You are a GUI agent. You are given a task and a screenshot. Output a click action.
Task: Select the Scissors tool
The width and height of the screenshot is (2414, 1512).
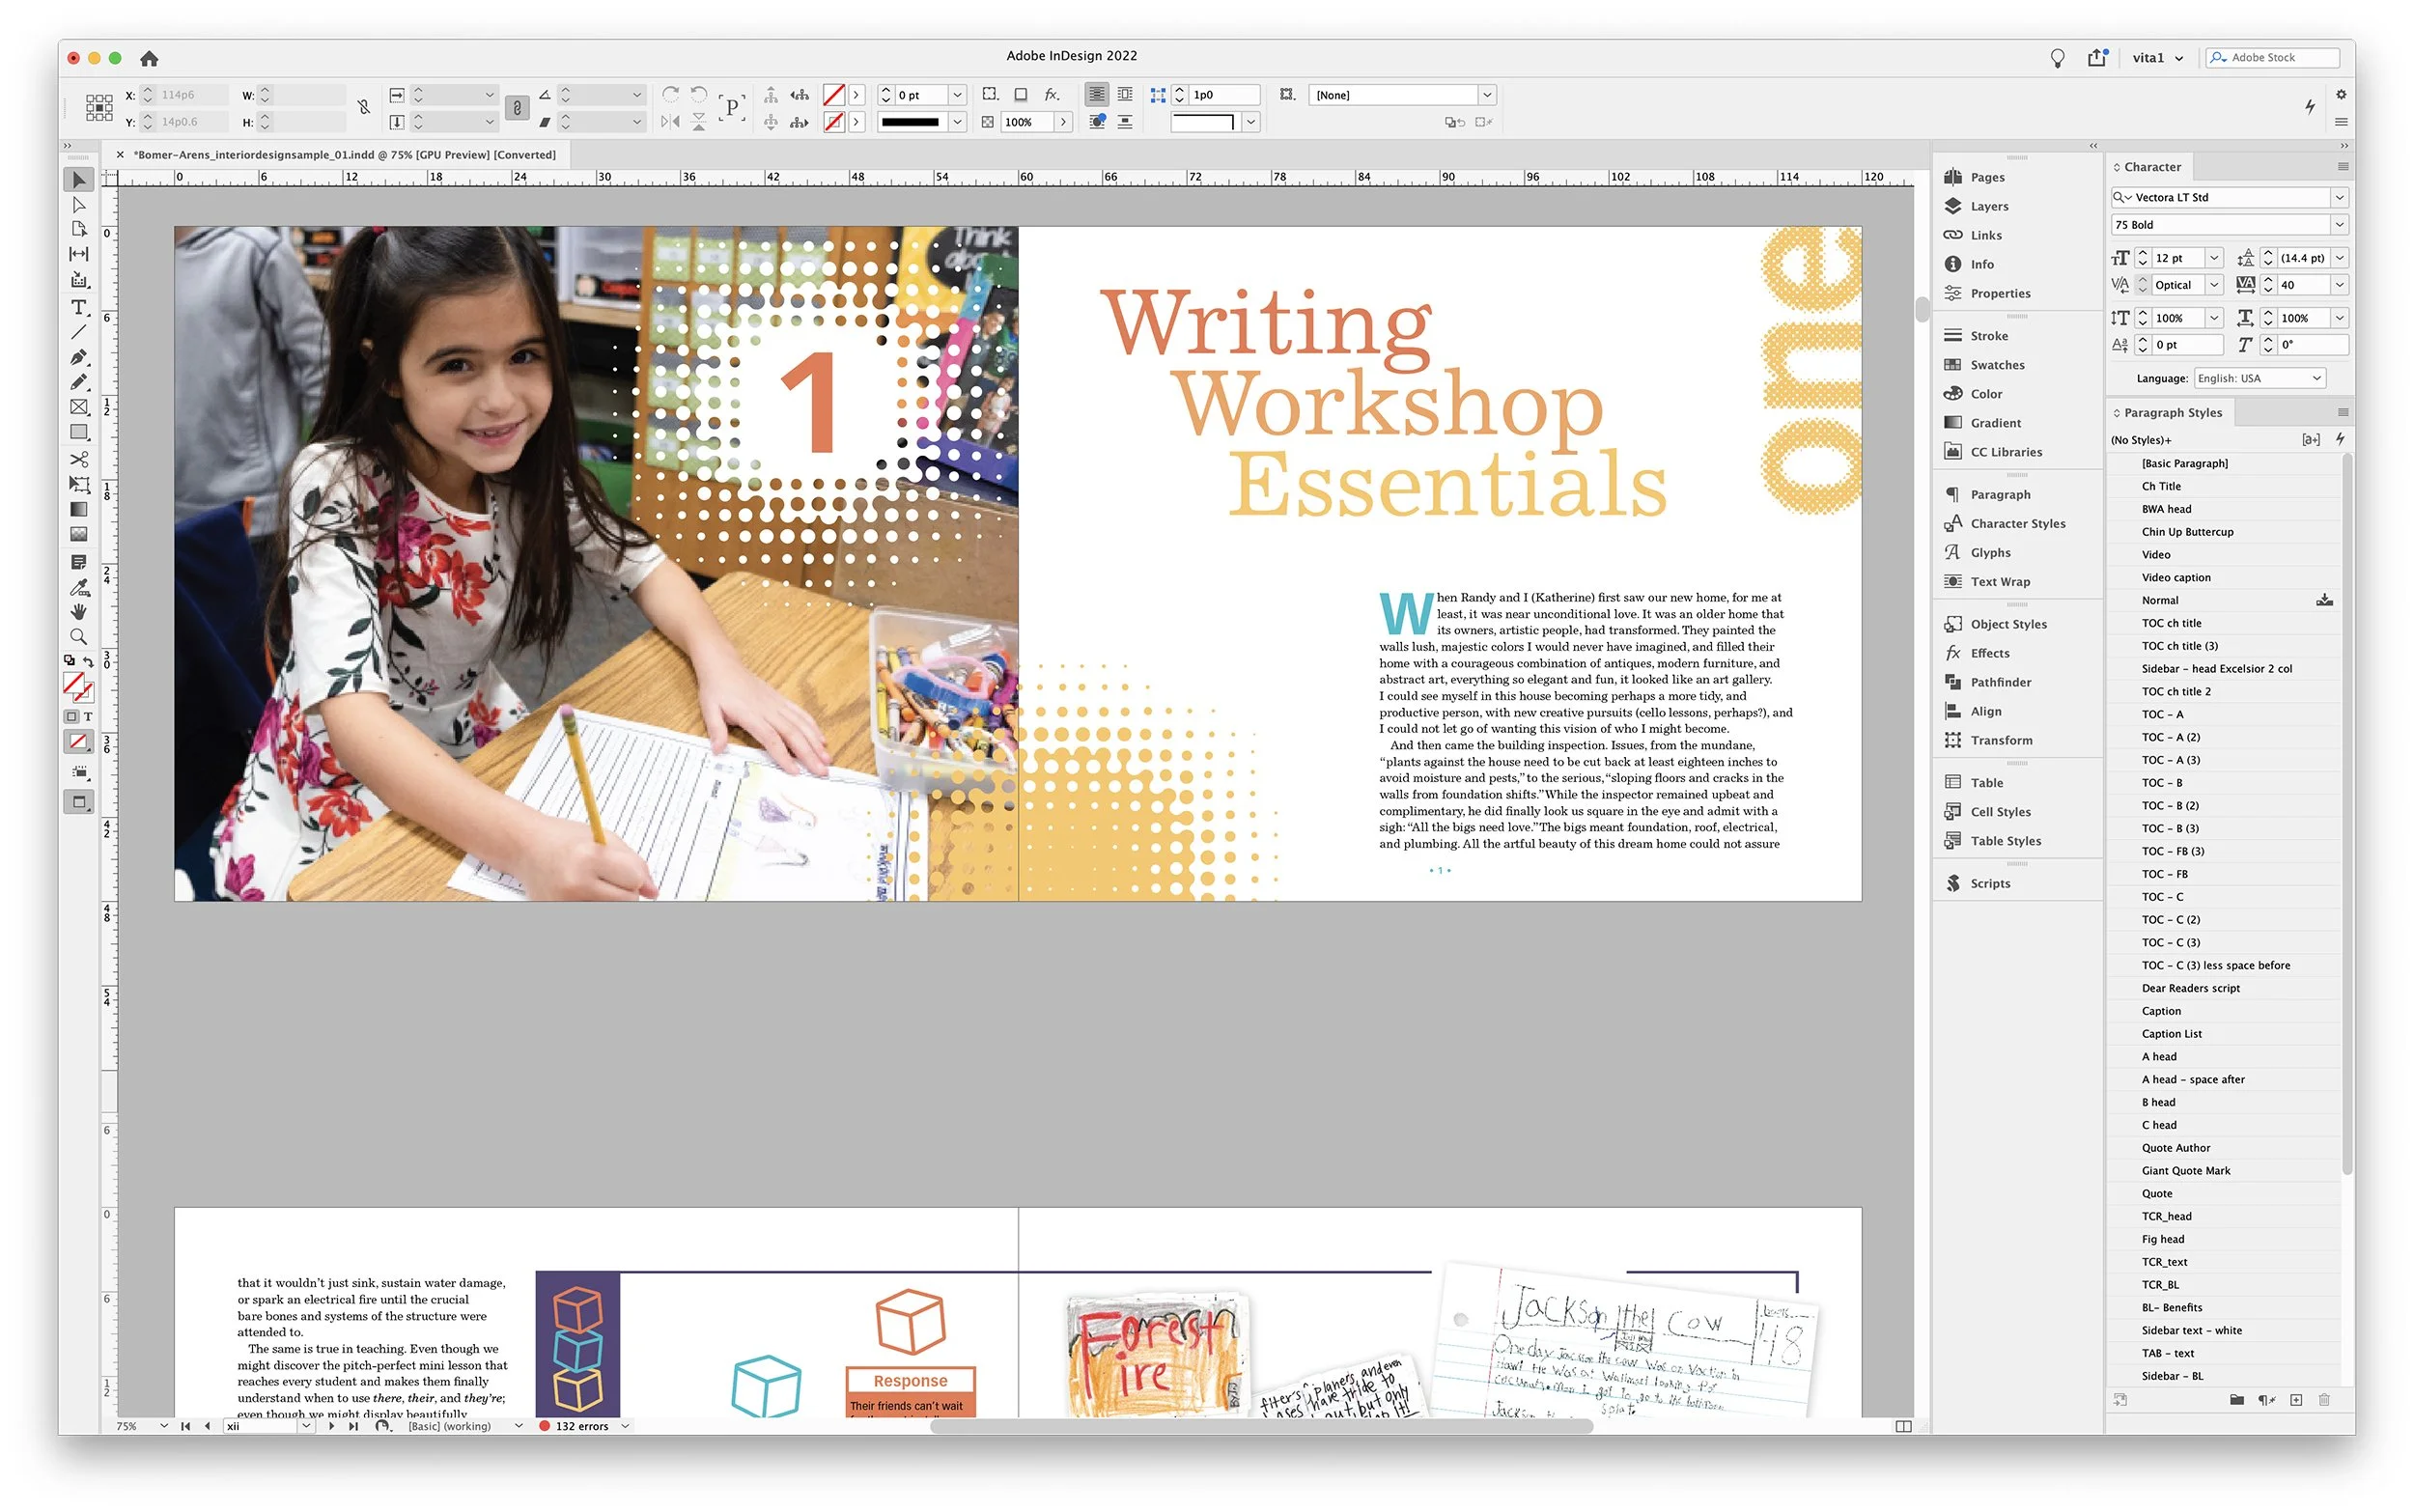(x=79, y=459)
